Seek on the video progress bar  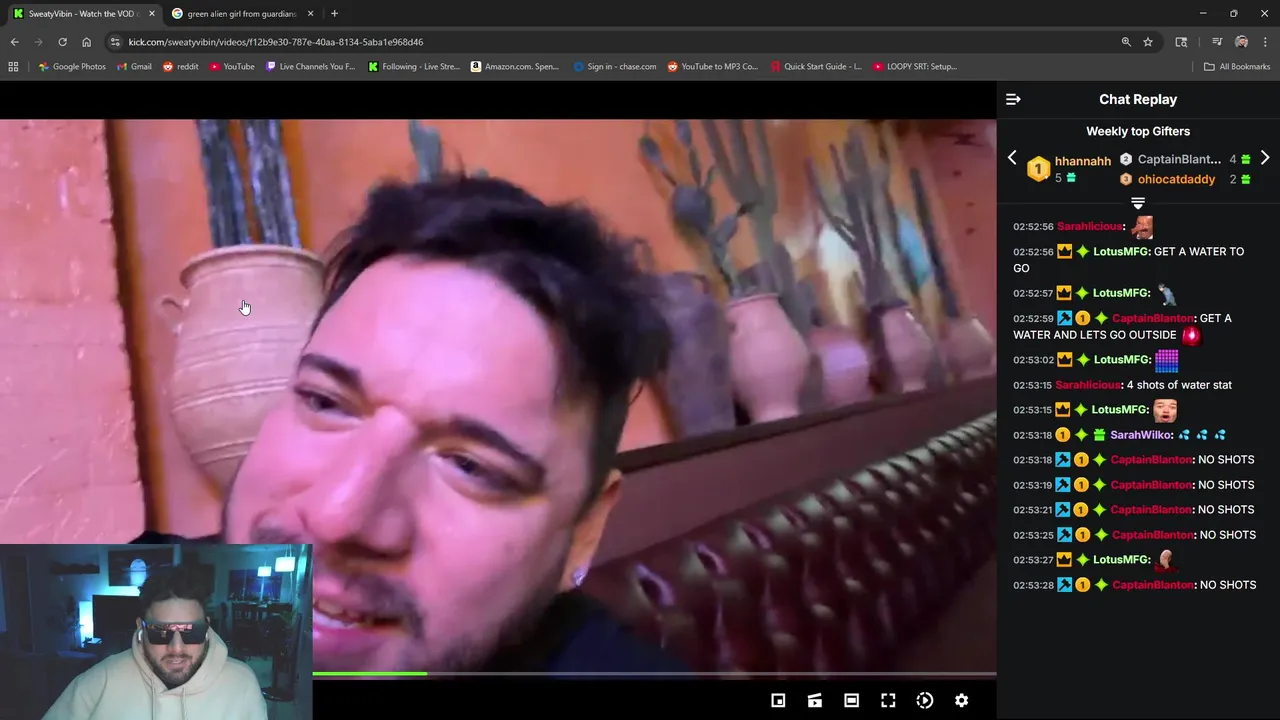tap(654, 674)
